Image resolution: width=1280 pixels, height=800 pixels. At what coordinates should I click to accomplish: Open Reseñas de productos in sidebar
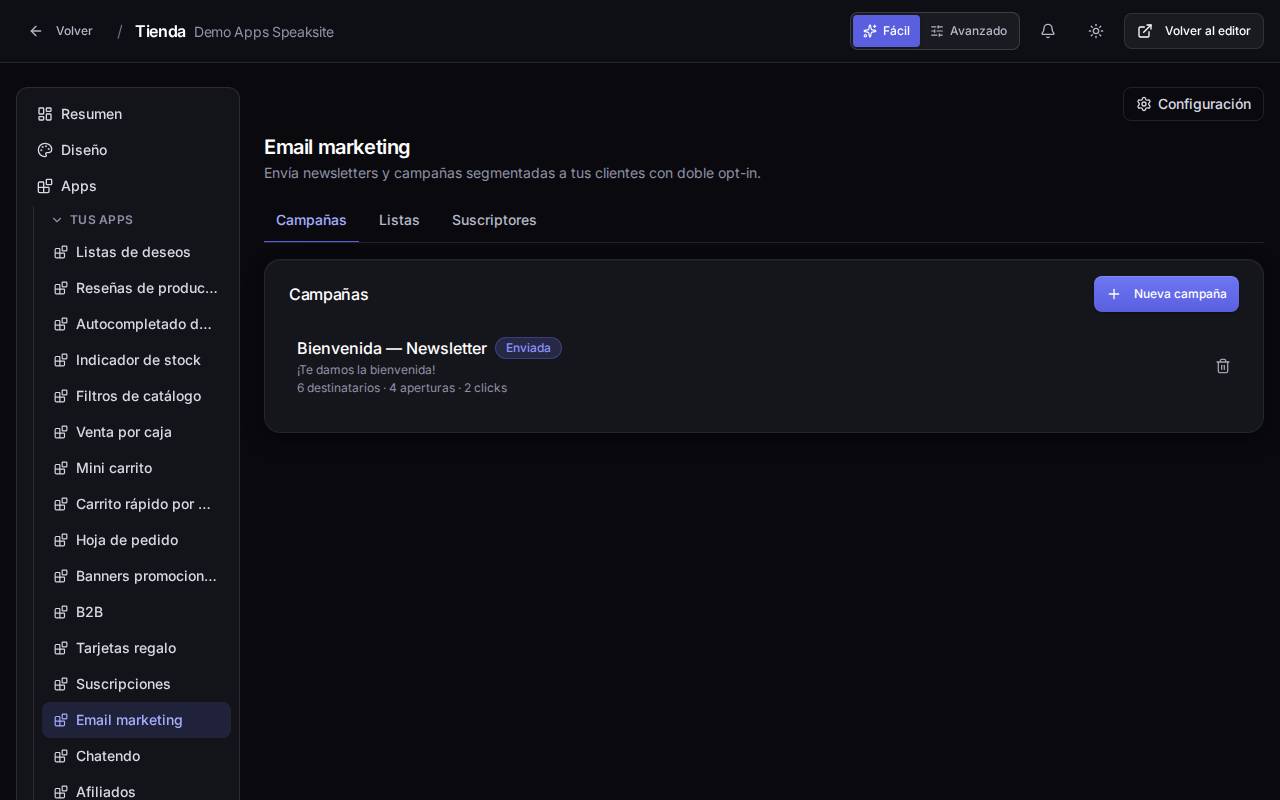pos(136,288)
